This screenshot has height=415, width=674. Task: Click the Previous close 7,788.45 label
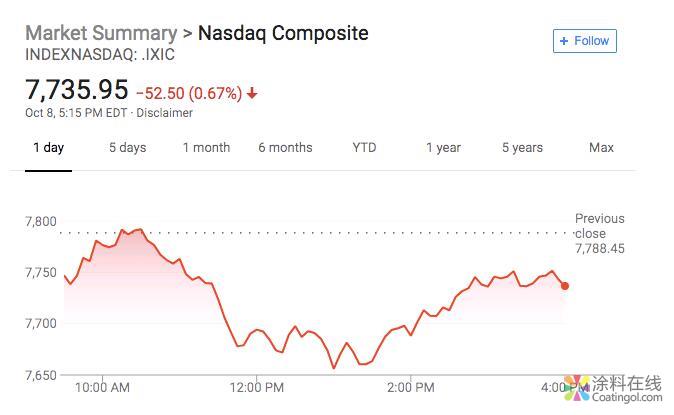pyautogui.click(x=599, y=233)
